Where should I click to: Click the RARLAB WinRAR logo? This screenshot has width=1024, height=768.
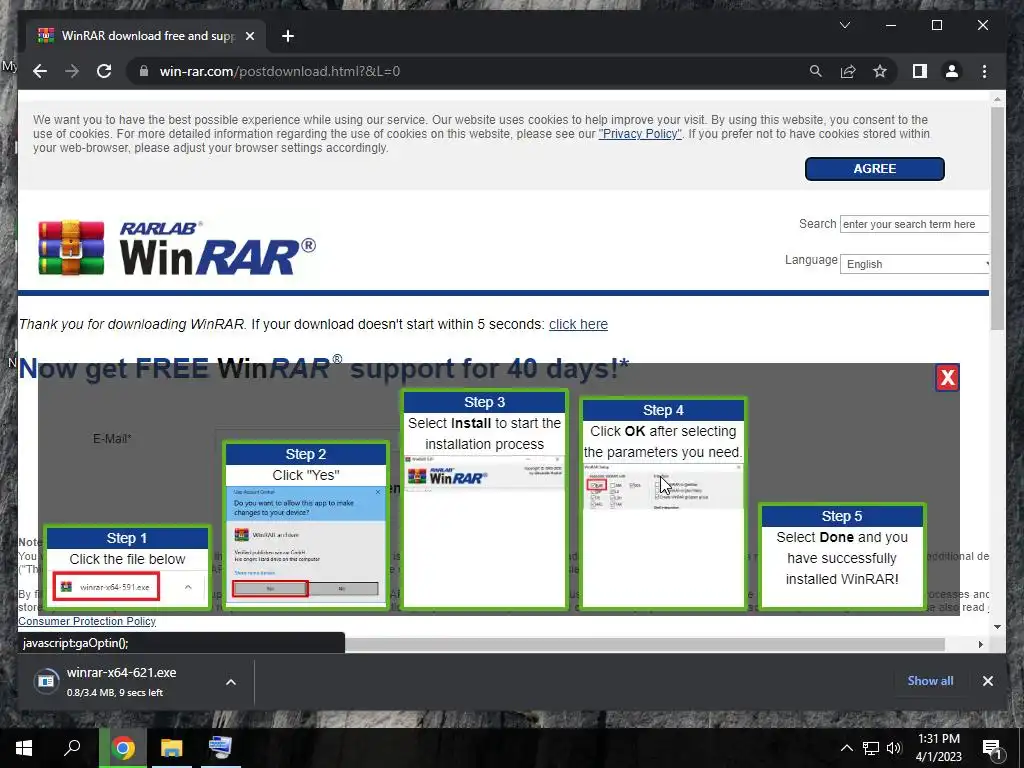click(x=176, y=248)
